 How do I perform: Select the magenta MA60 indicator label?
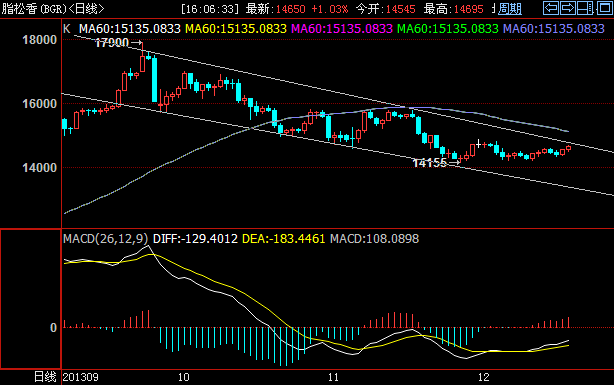342,29
